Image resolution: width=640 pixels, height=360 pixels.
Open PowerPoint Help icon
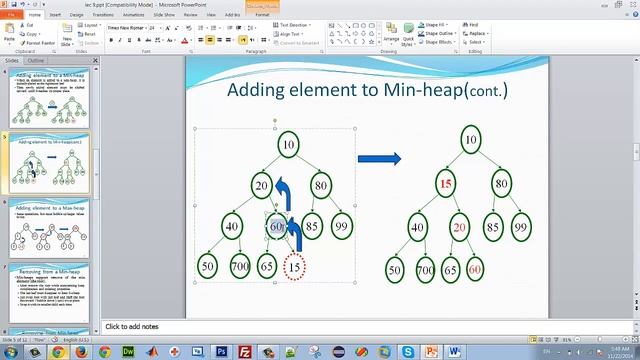636,14
